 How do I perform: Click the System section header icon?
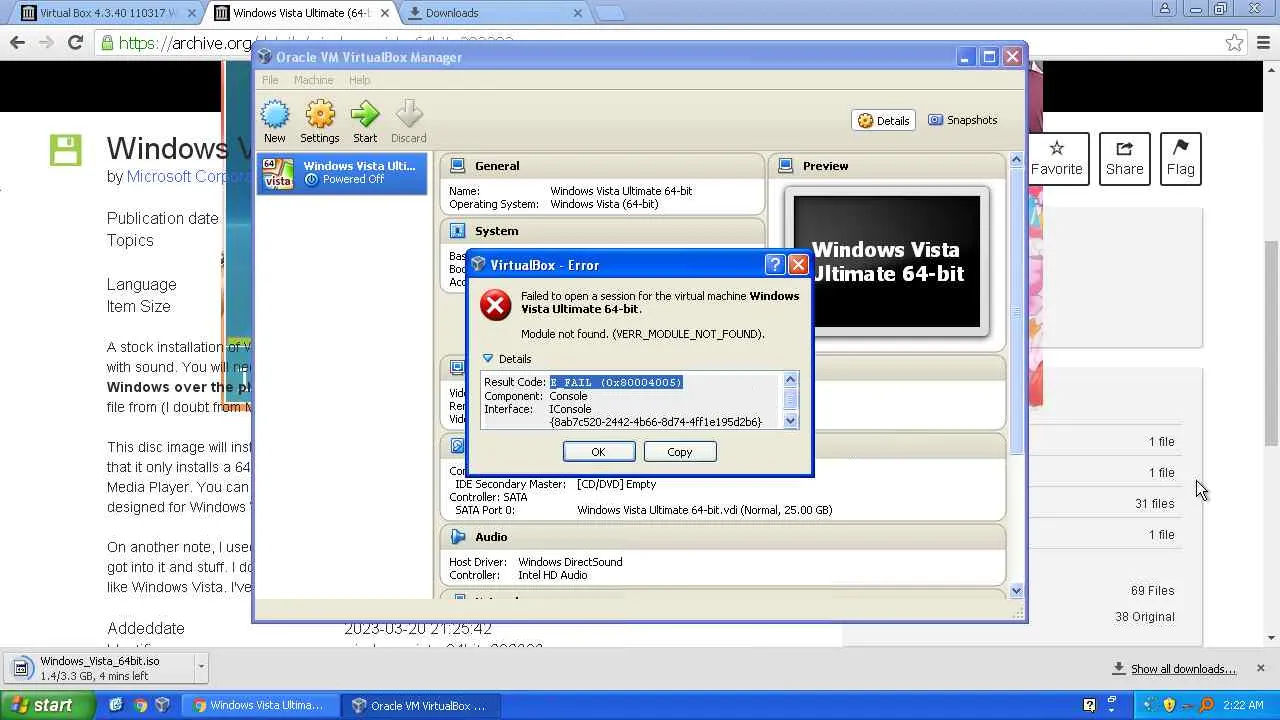(x=457, y=231)
